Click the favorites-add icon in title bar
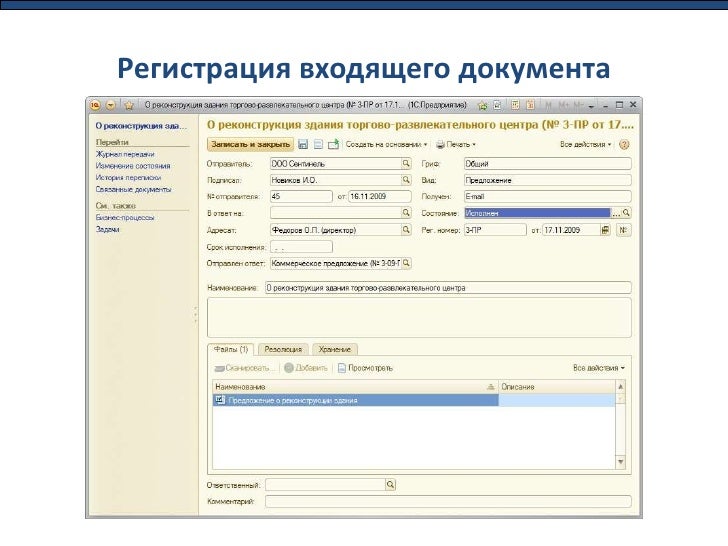Screen dimensions: 728x546 click(482, 105)
